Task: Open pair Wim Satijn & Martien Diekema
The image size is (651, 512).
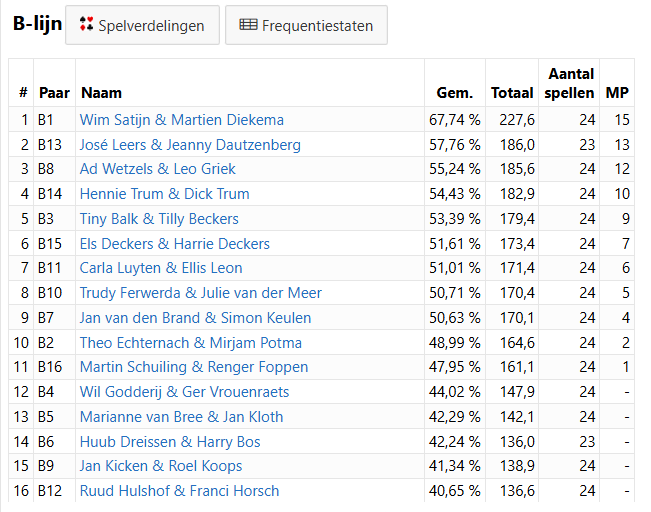Action: pos(182,120)
